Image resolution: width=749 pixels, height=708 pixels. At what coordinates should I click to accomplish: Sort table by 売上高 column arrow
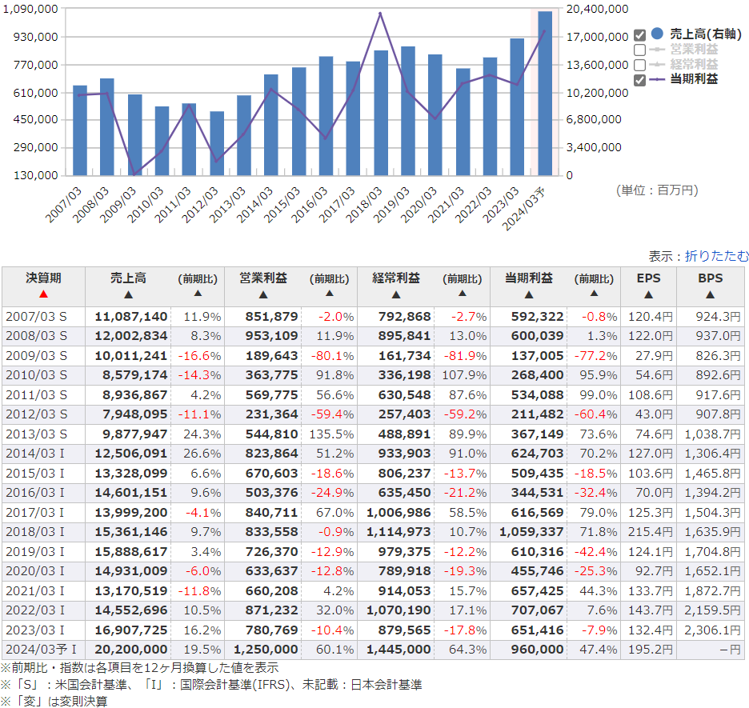coord(127,295)
